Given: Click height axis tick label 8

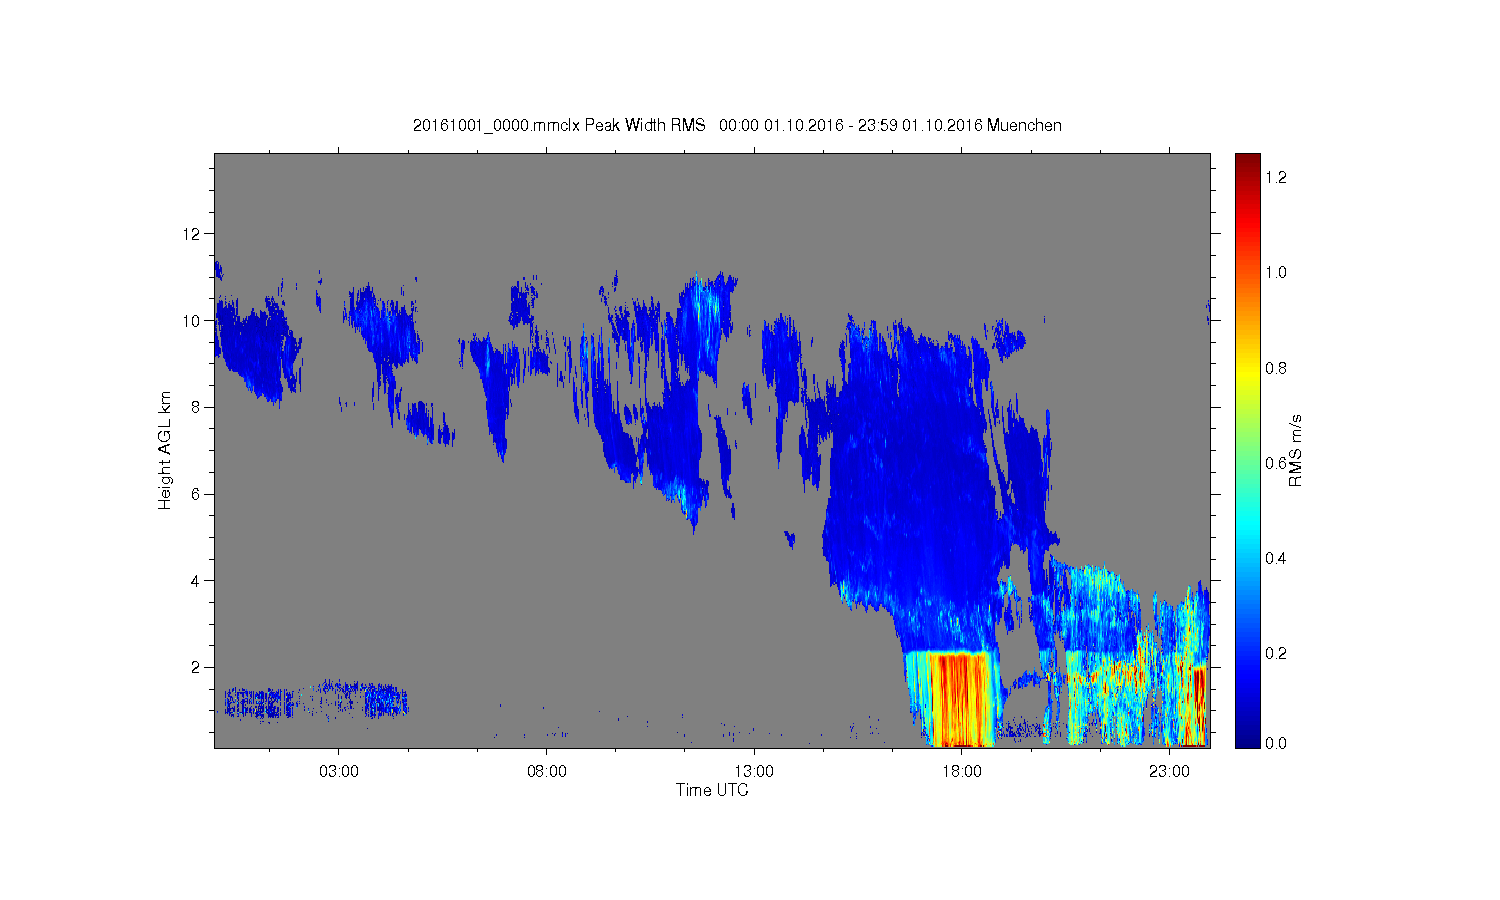Looking at the screenshot, I should coord(196,407).
